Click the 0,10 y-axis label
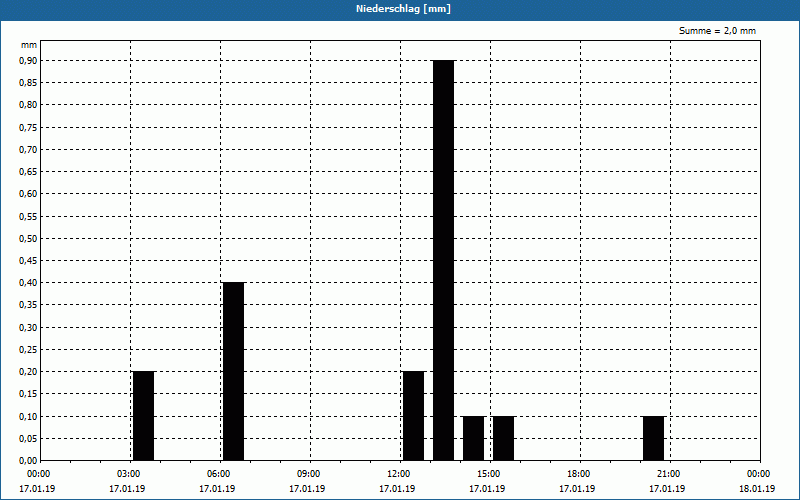The image size is (800, 500). (28, 416)
